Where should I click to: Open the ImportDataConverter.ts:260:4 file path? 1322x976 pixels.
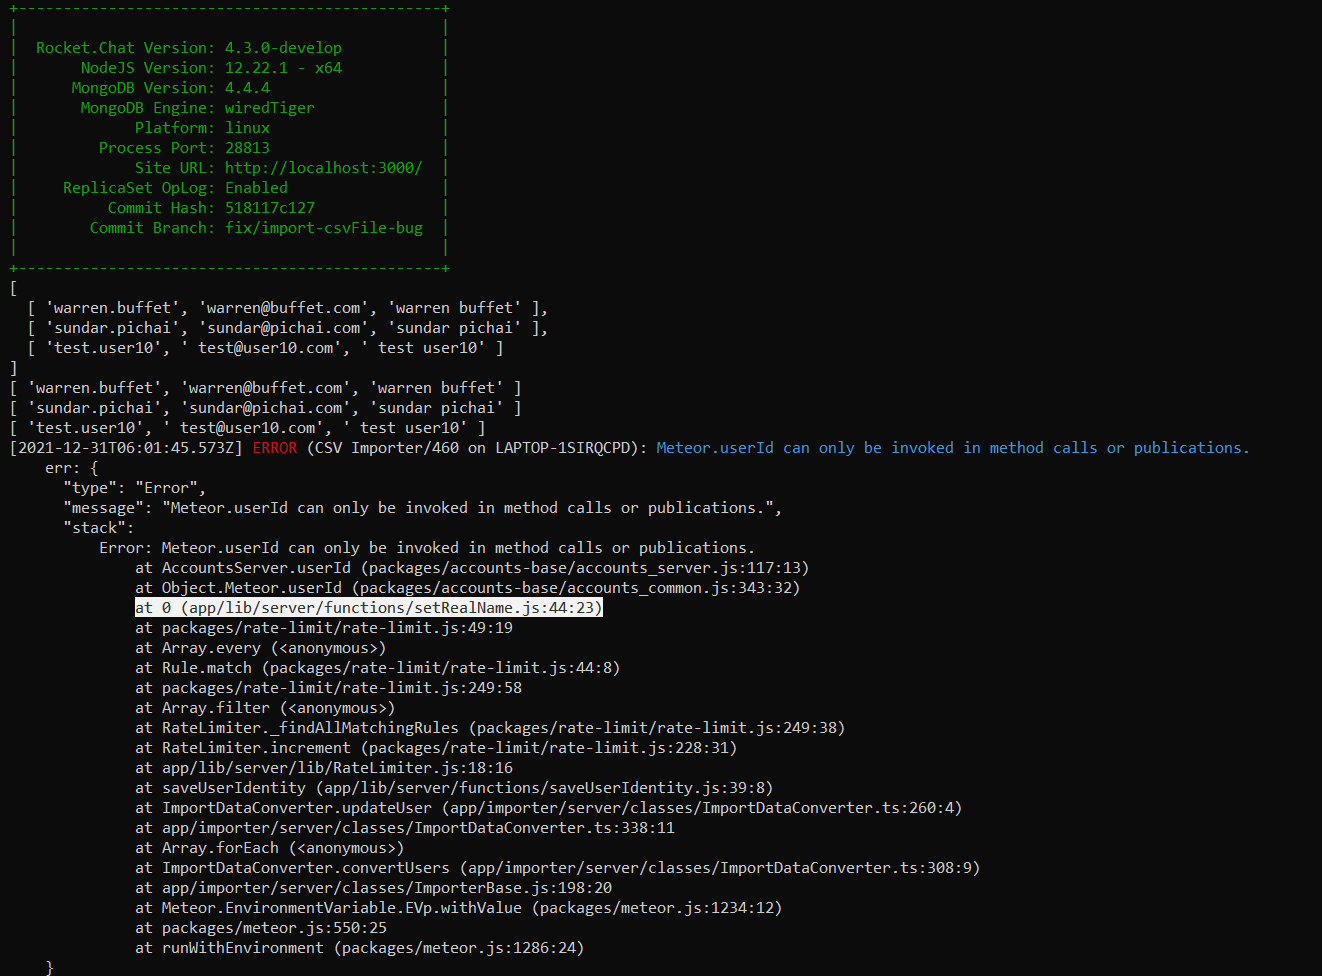coord(705,808)
